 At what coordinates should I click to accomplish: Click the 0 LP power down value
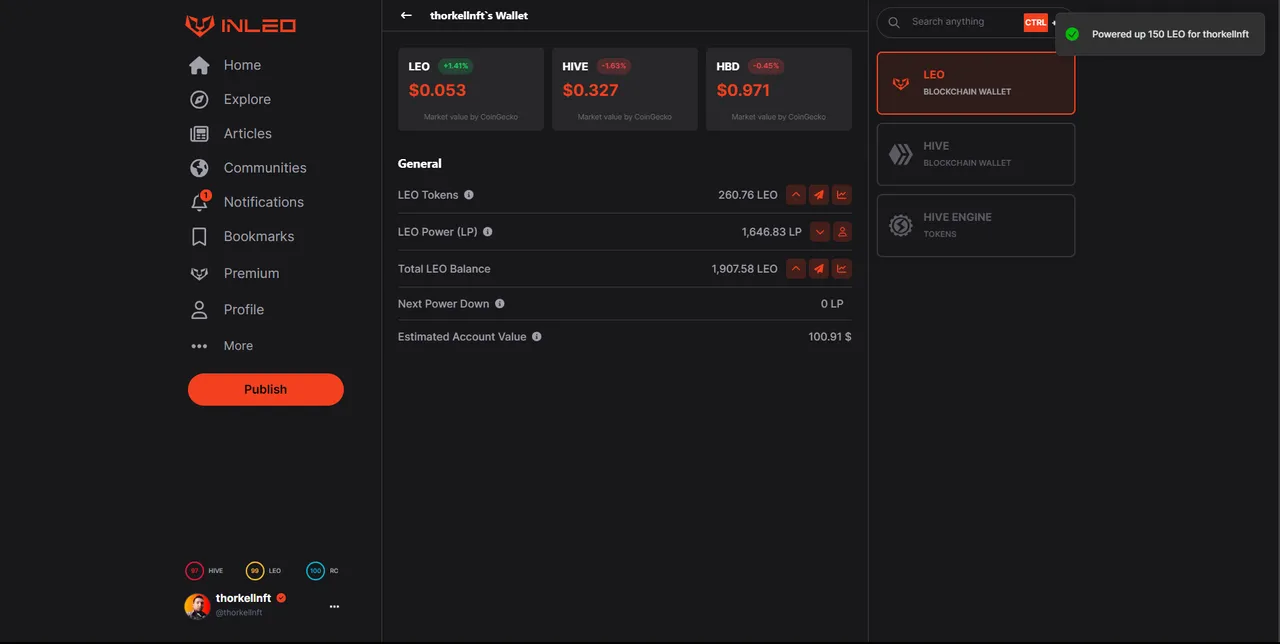tap(833, 304)
